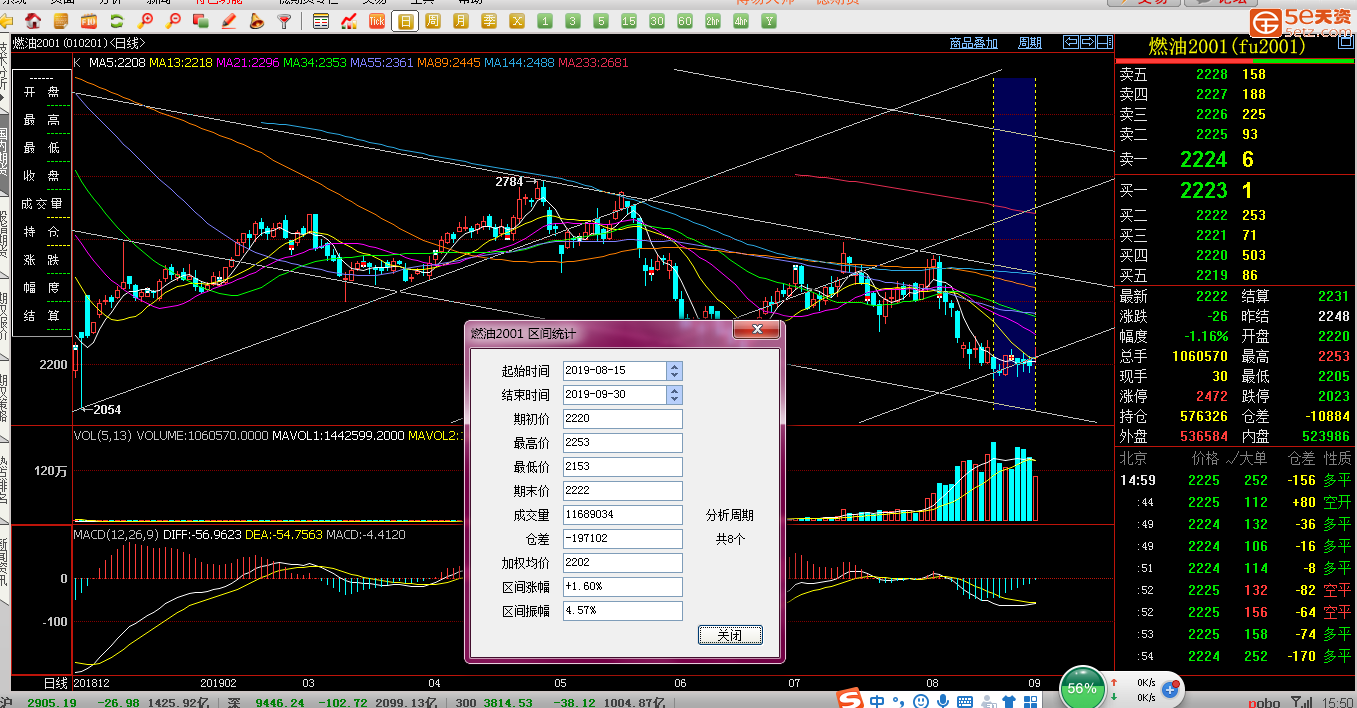Click the 论坛 button at top right
The height and width of the screenshot is (708, 1357).
tap(1223, 3)
